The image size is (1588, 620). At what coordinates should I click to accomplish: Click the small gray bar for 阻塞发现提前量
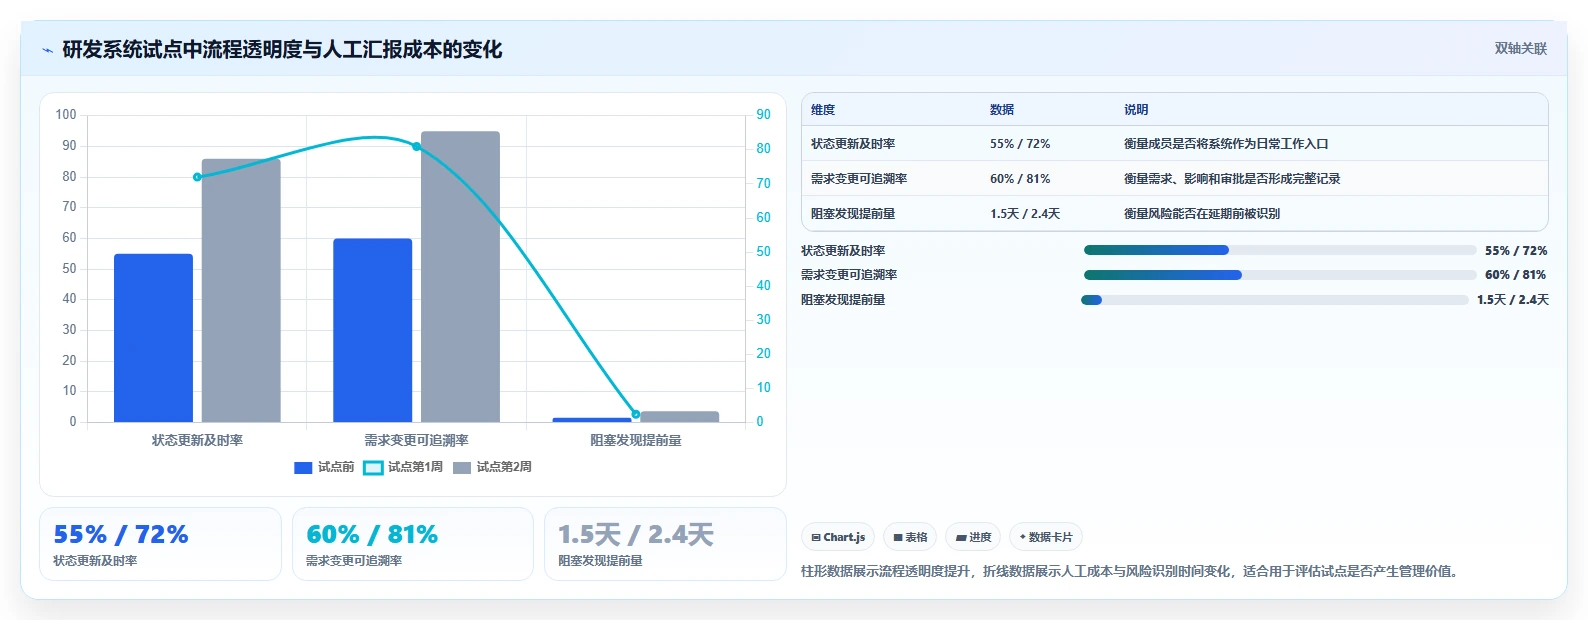[x=680, y=417]
